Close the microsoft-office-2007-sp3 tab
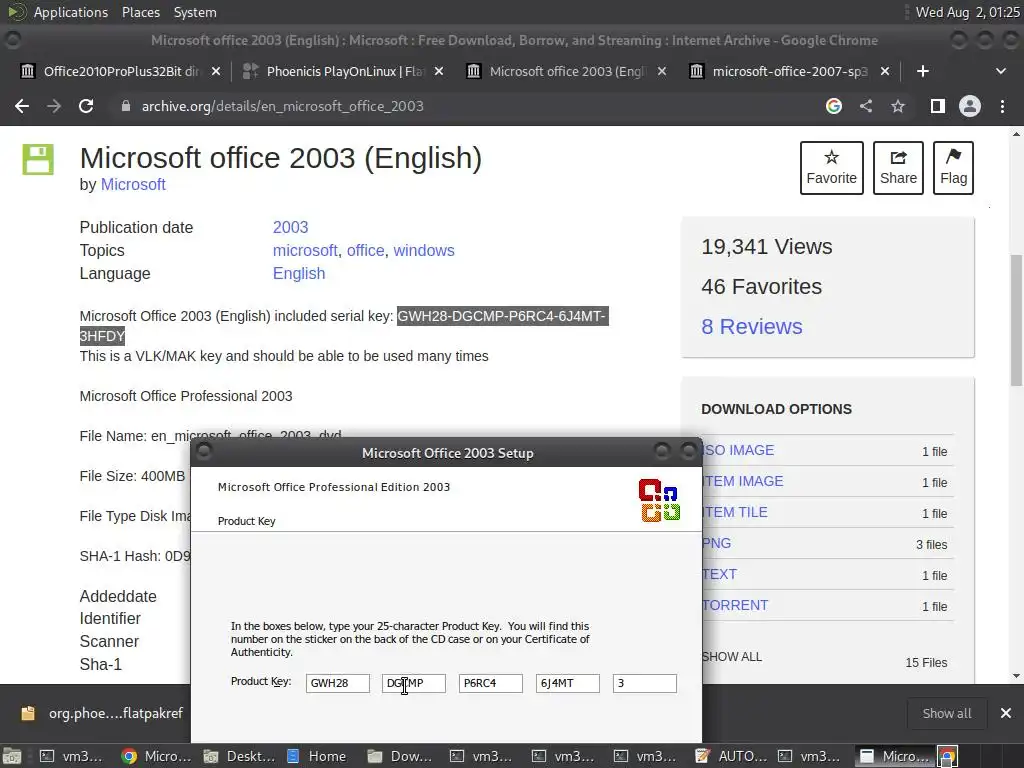This screenshot has width=1024, height=768. coord(885,71)
